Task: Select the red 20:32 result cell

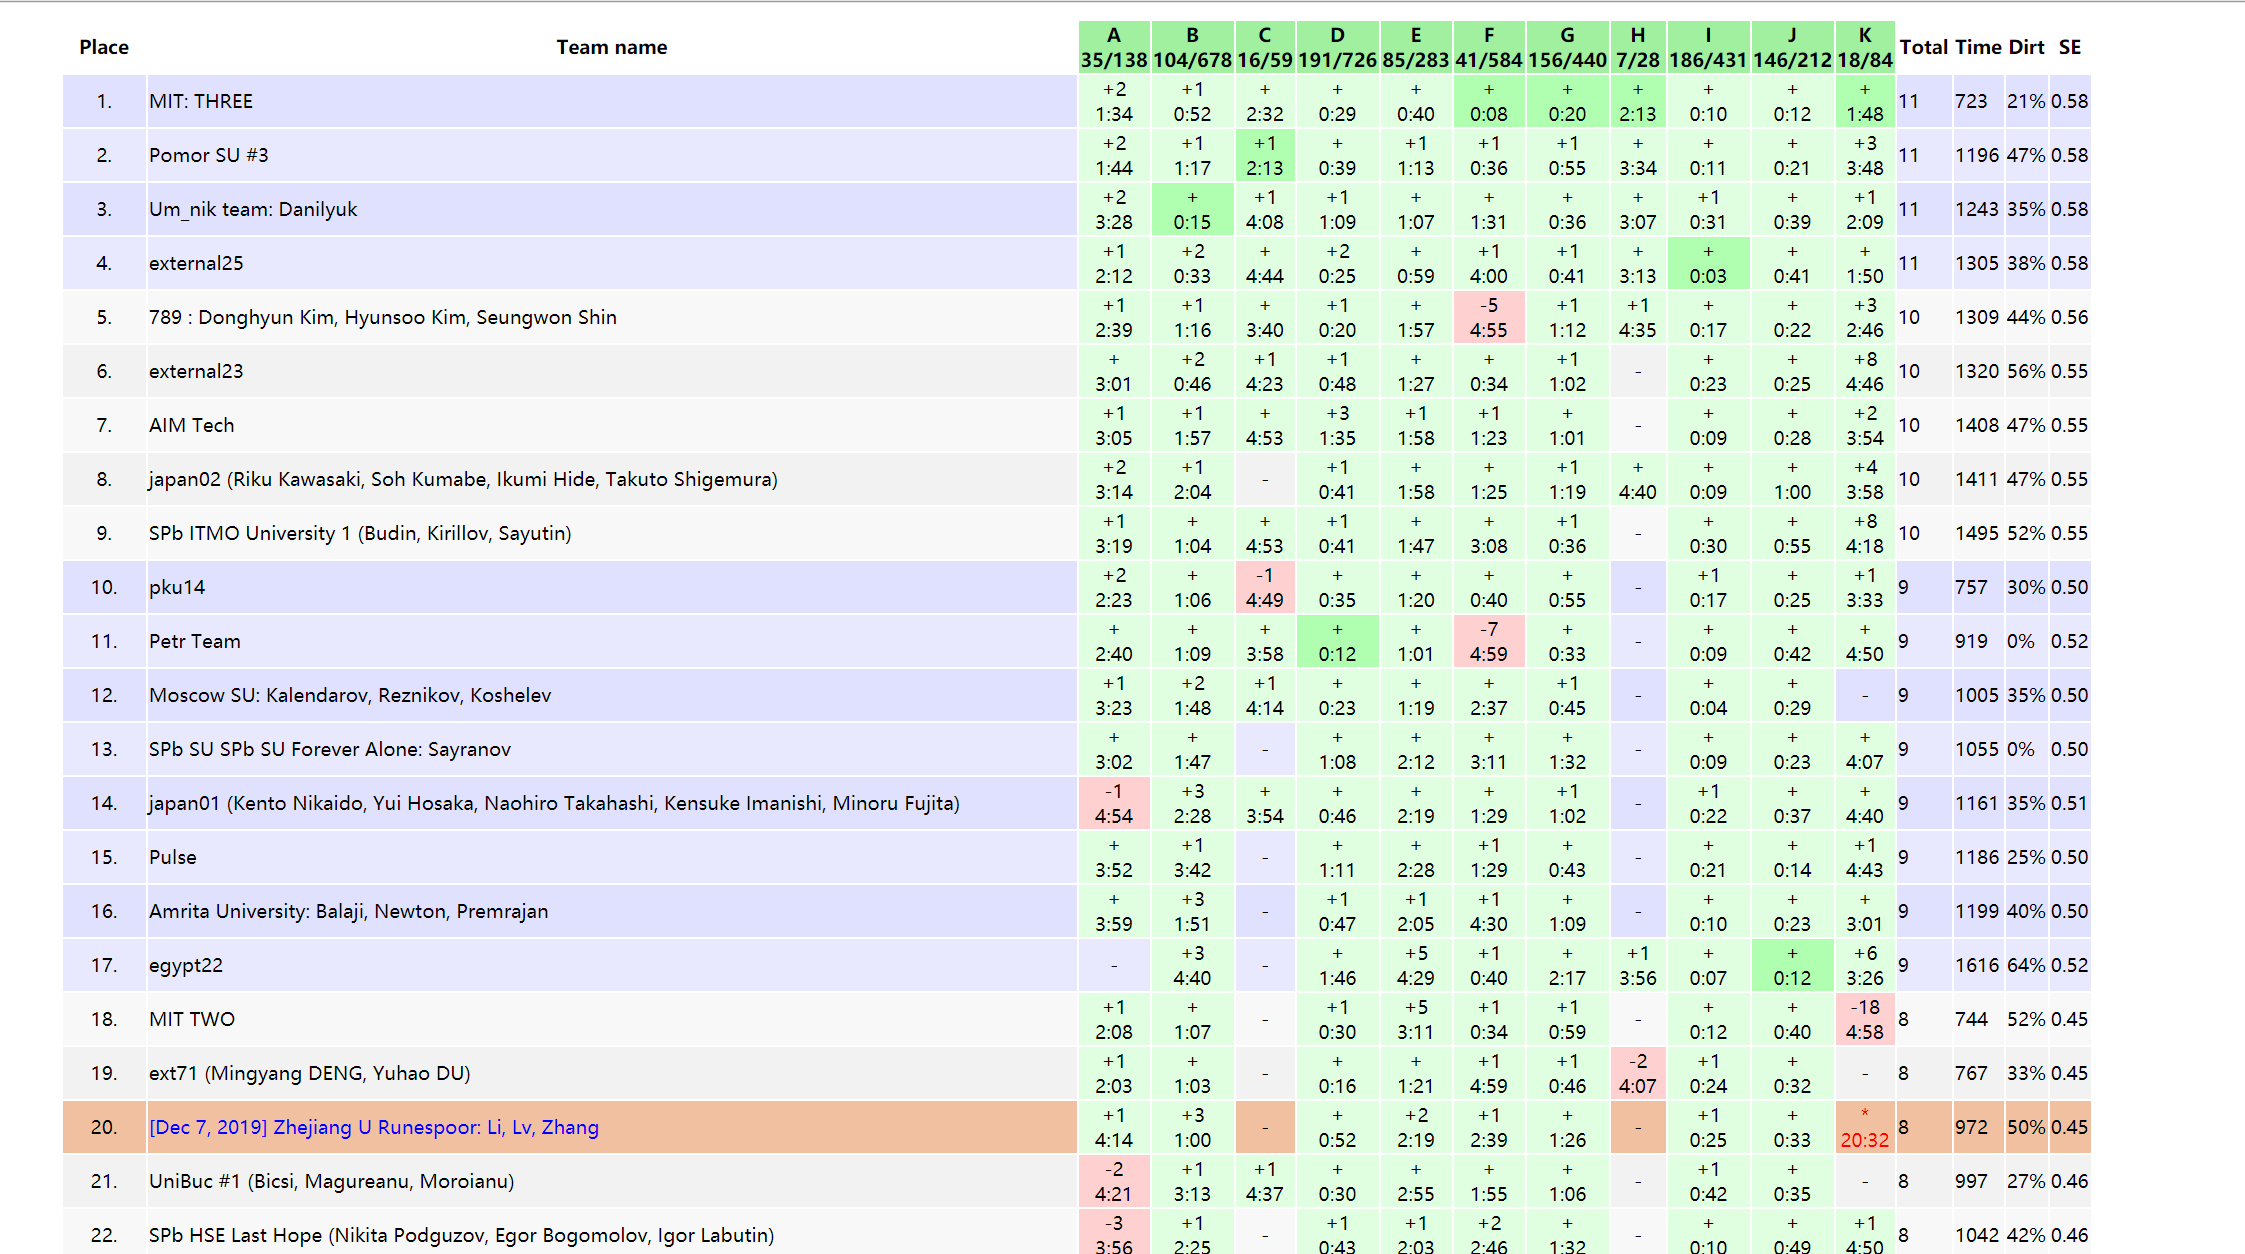Action: click(x=1864, y=1127)
